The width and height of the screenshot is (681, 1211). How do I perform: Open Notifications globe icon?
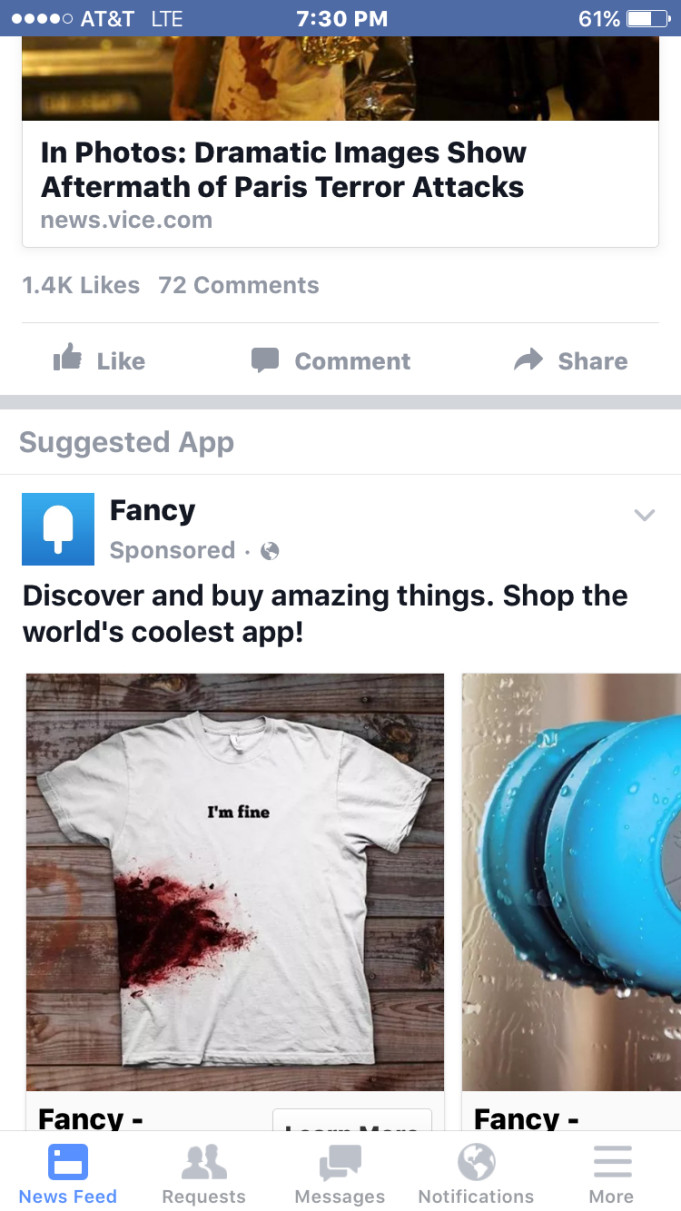point(476,1162)
